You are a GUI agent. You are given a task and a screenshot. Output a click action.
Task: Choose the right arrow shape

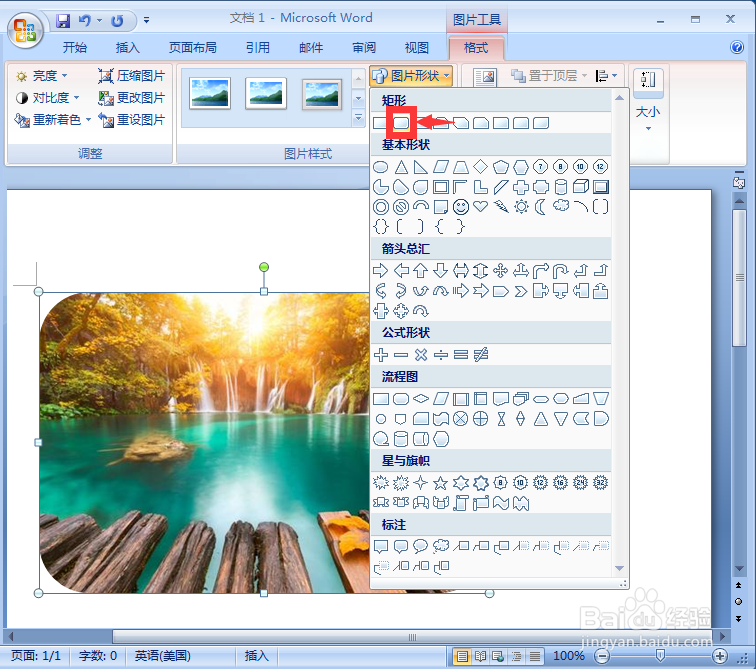(381, 271)
